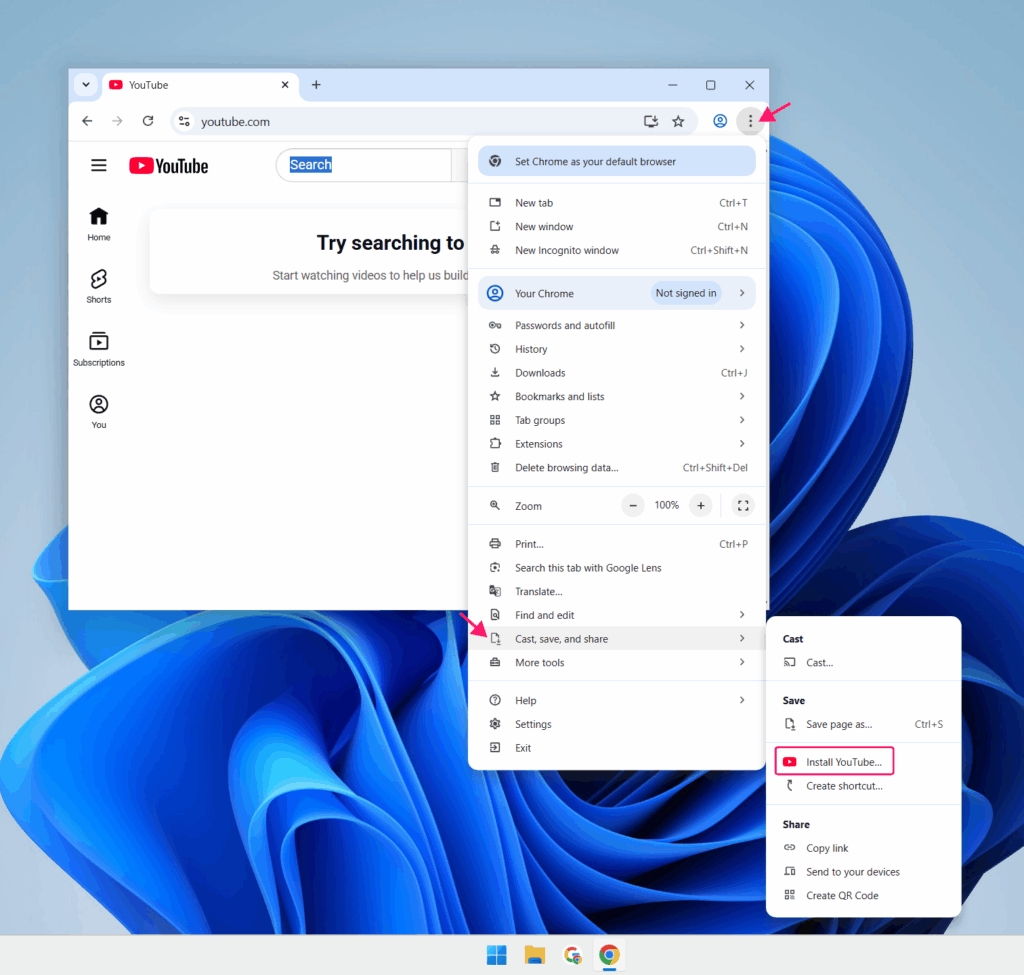
Task: Expand Find and edit submenu
Action: pos(616,615)
